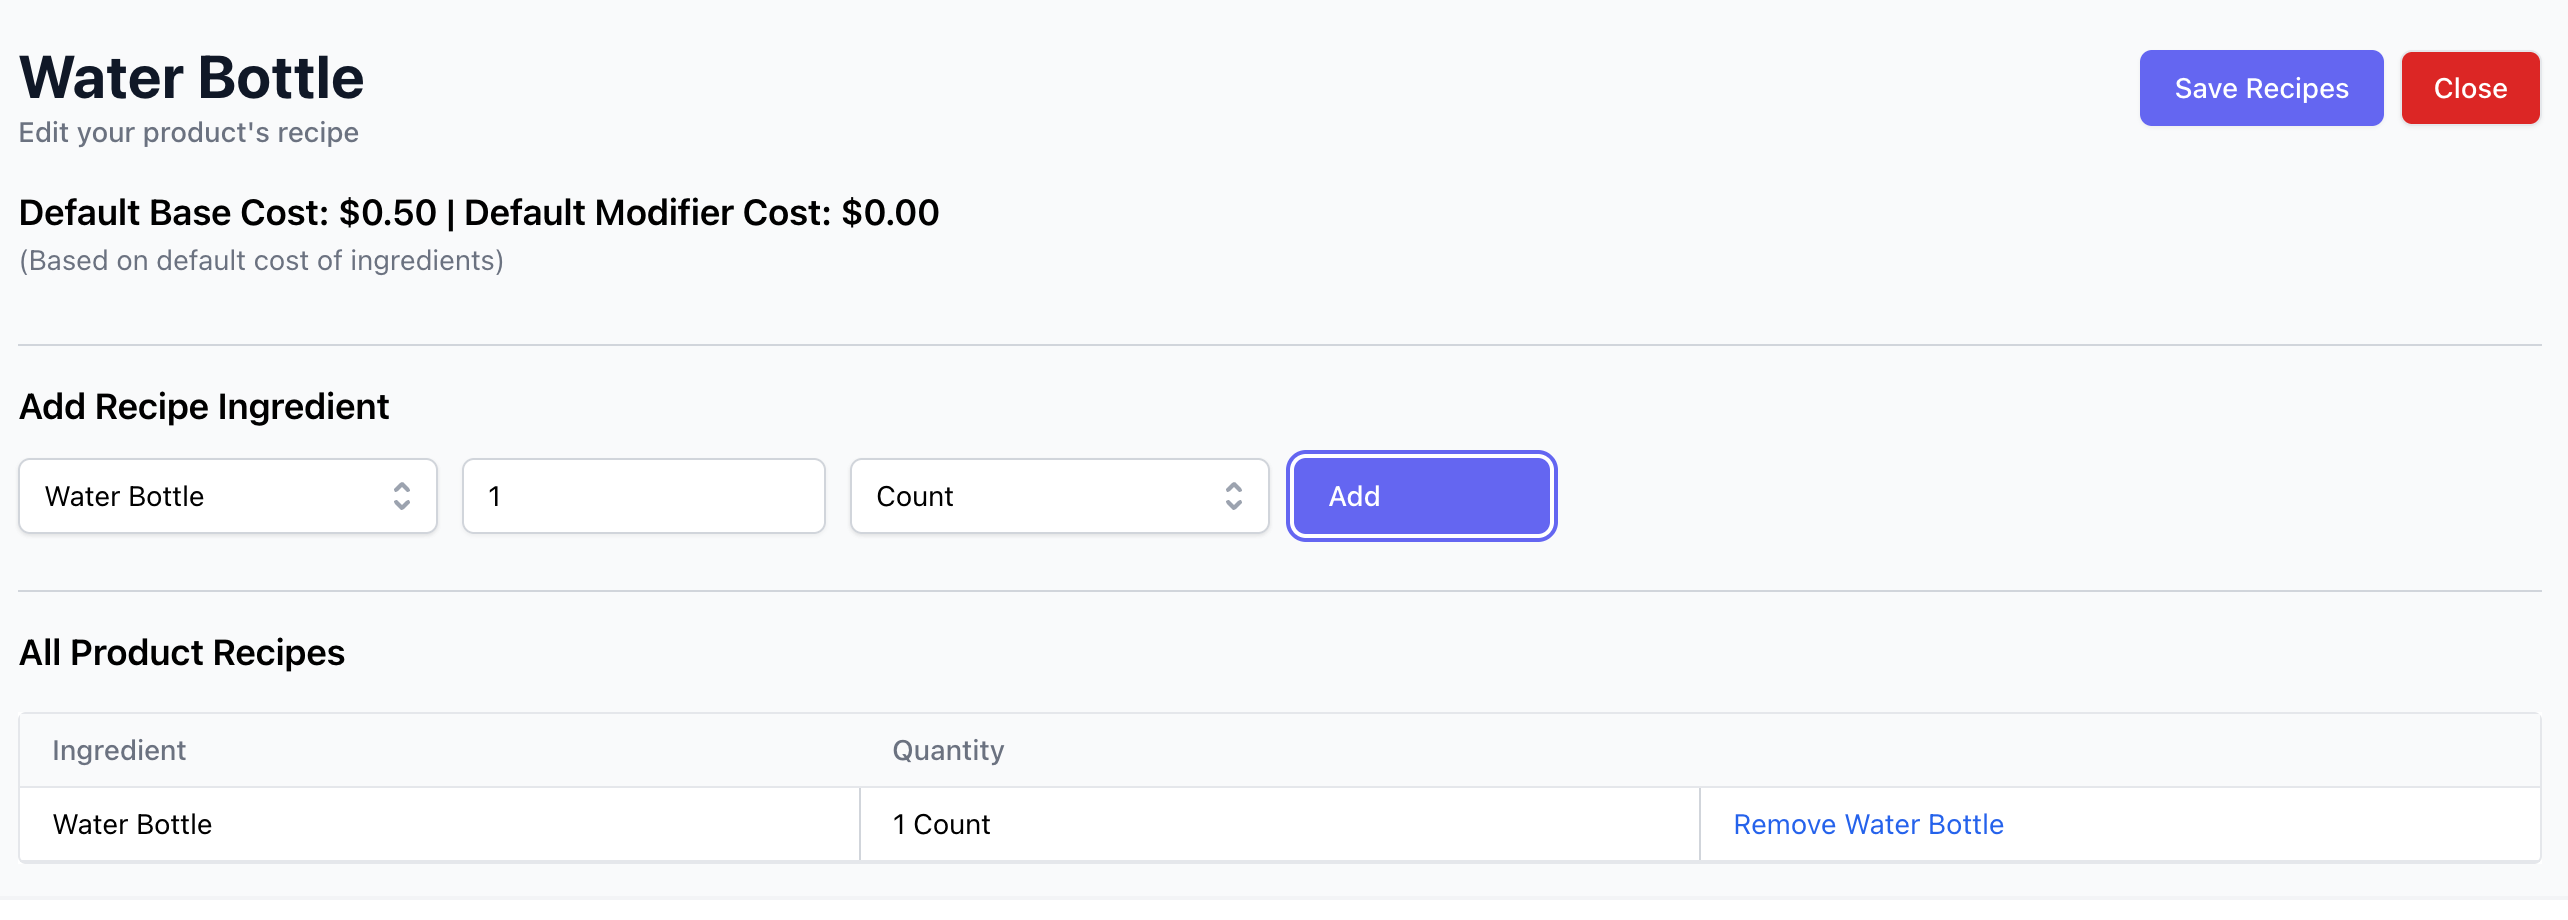Click the Save Recipes button
This screenshot has height=920, width=2568.
pyautogui.click(x=2261, y=88)
